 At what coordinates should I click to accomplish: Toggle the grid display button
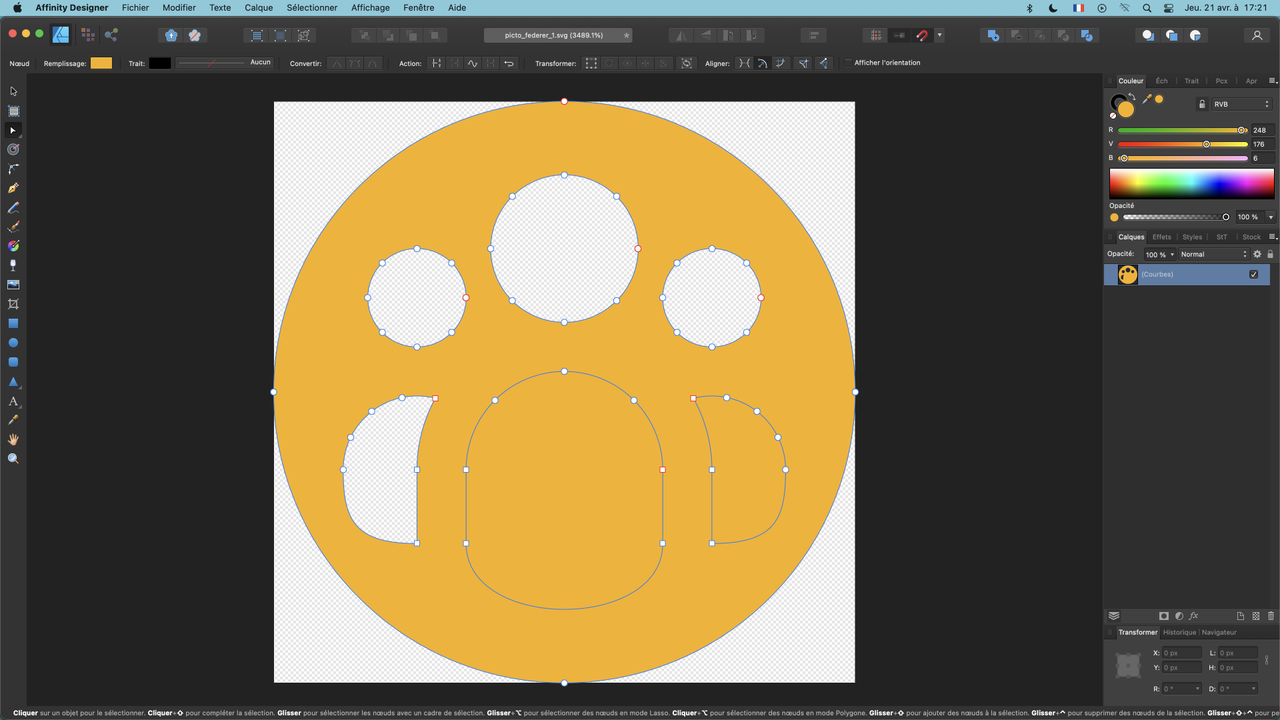876,35
